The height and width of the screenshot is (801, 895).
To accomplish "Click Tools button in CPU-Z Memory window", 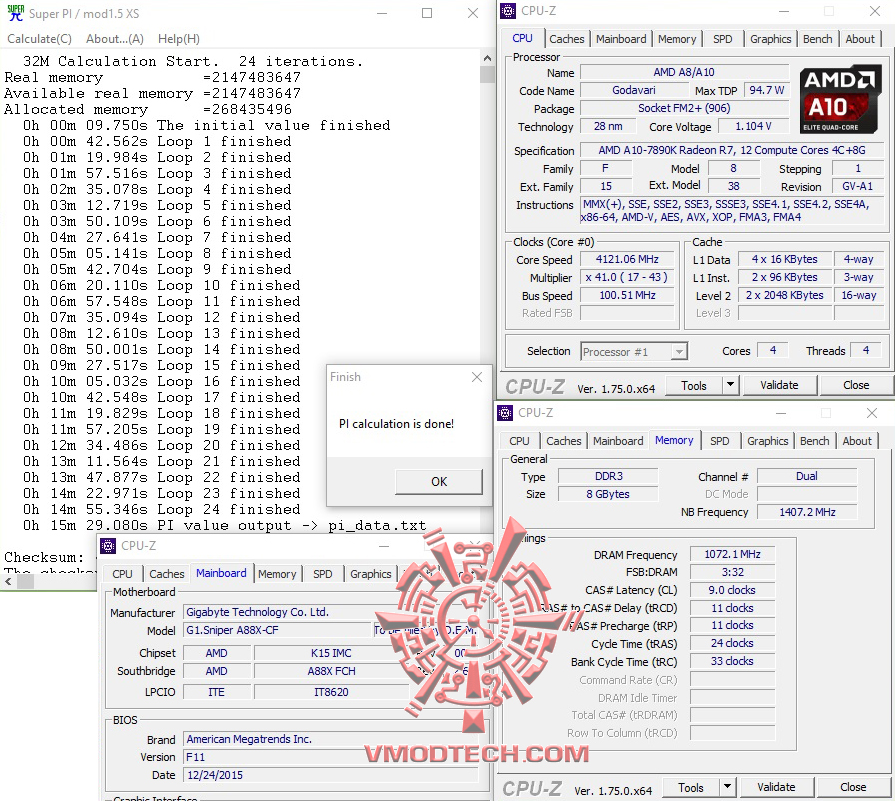I will coord(691,787).
